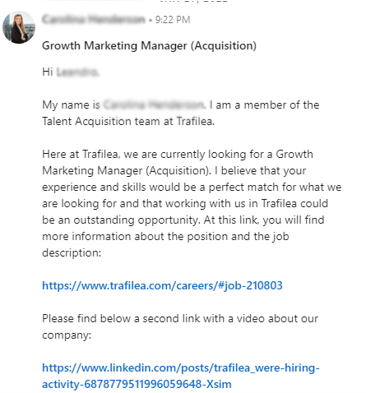This screenshot has height=393, width=366.
Task: Open the LinkedIn trafilea_were-hiring post link
Action: pos(181,368)
